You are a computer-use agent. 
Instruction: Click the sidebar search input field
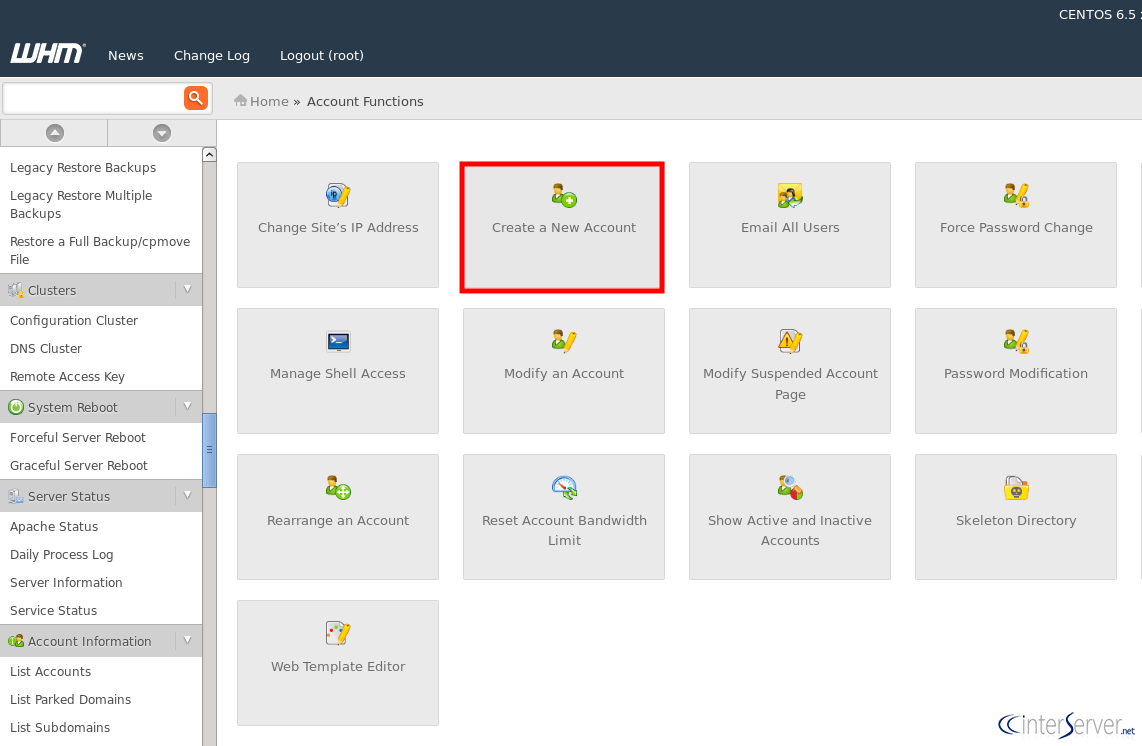[x=93, y=98]
